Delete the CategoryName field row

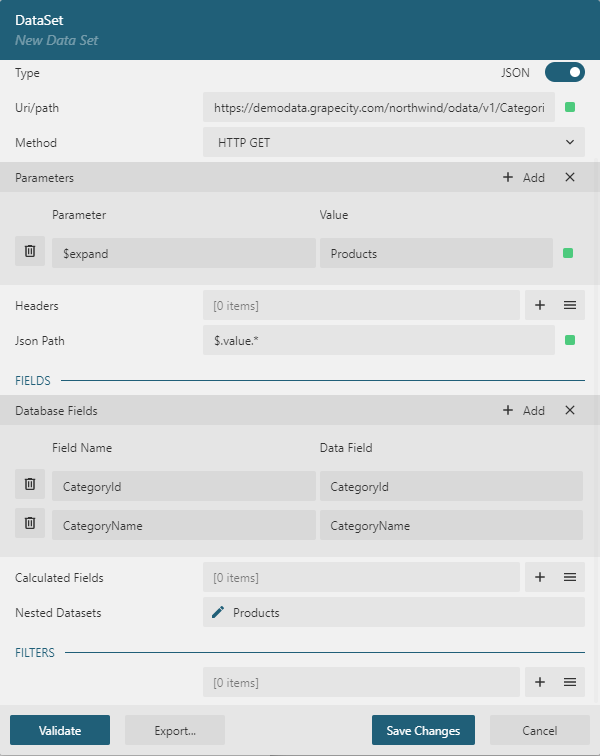(x=30, y=523)
